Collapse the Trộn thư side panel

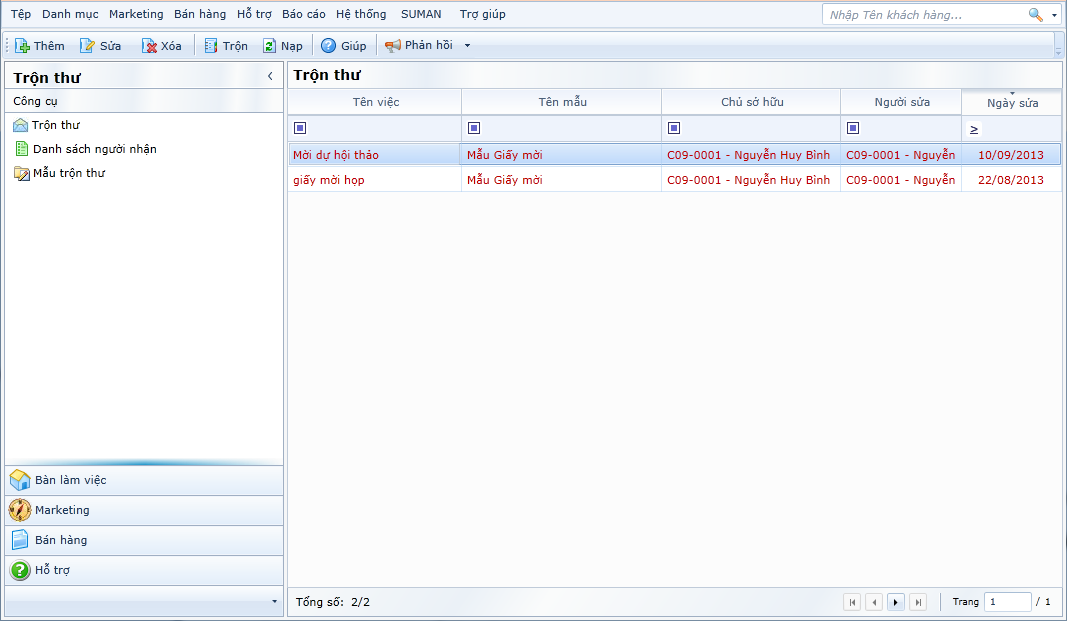coord(270,76)
